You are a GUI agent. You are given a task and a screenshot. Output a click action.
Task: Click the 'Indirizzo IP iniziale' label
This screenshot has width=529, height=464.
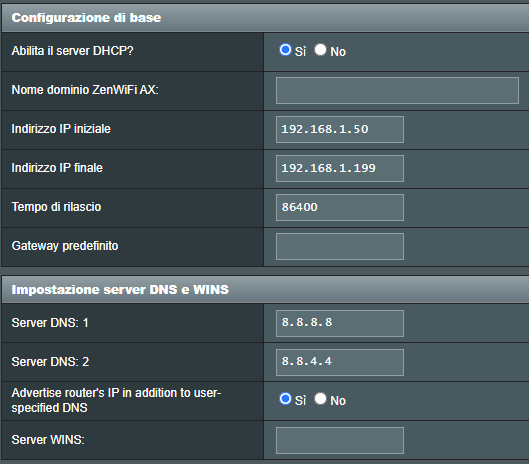coord(61,129)
